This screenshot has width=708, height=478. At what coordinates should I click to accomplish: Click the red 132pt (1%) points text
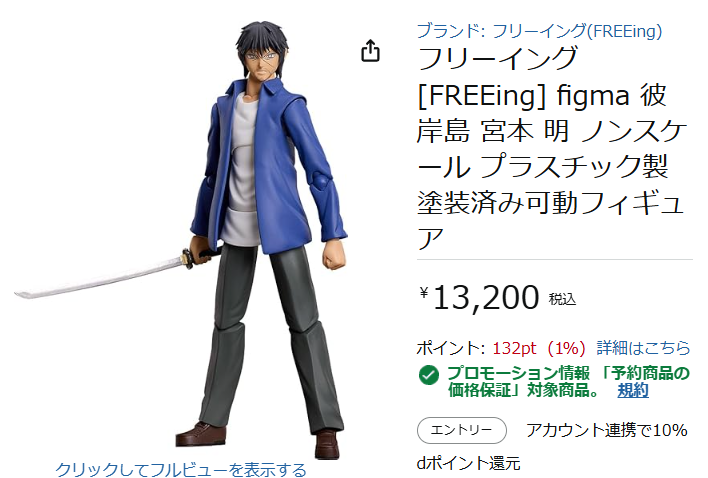click(x=538, y=348)
